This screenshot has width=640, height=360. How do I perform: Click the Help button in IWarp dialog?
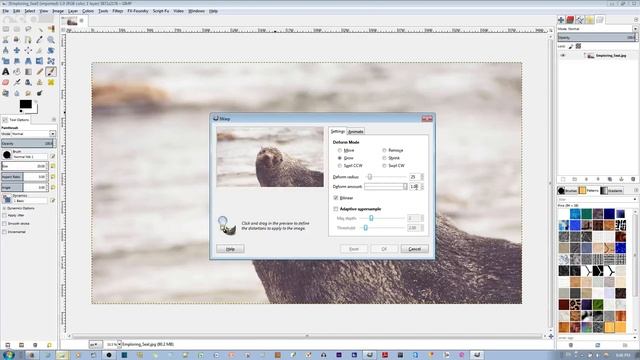click(230, 249)
